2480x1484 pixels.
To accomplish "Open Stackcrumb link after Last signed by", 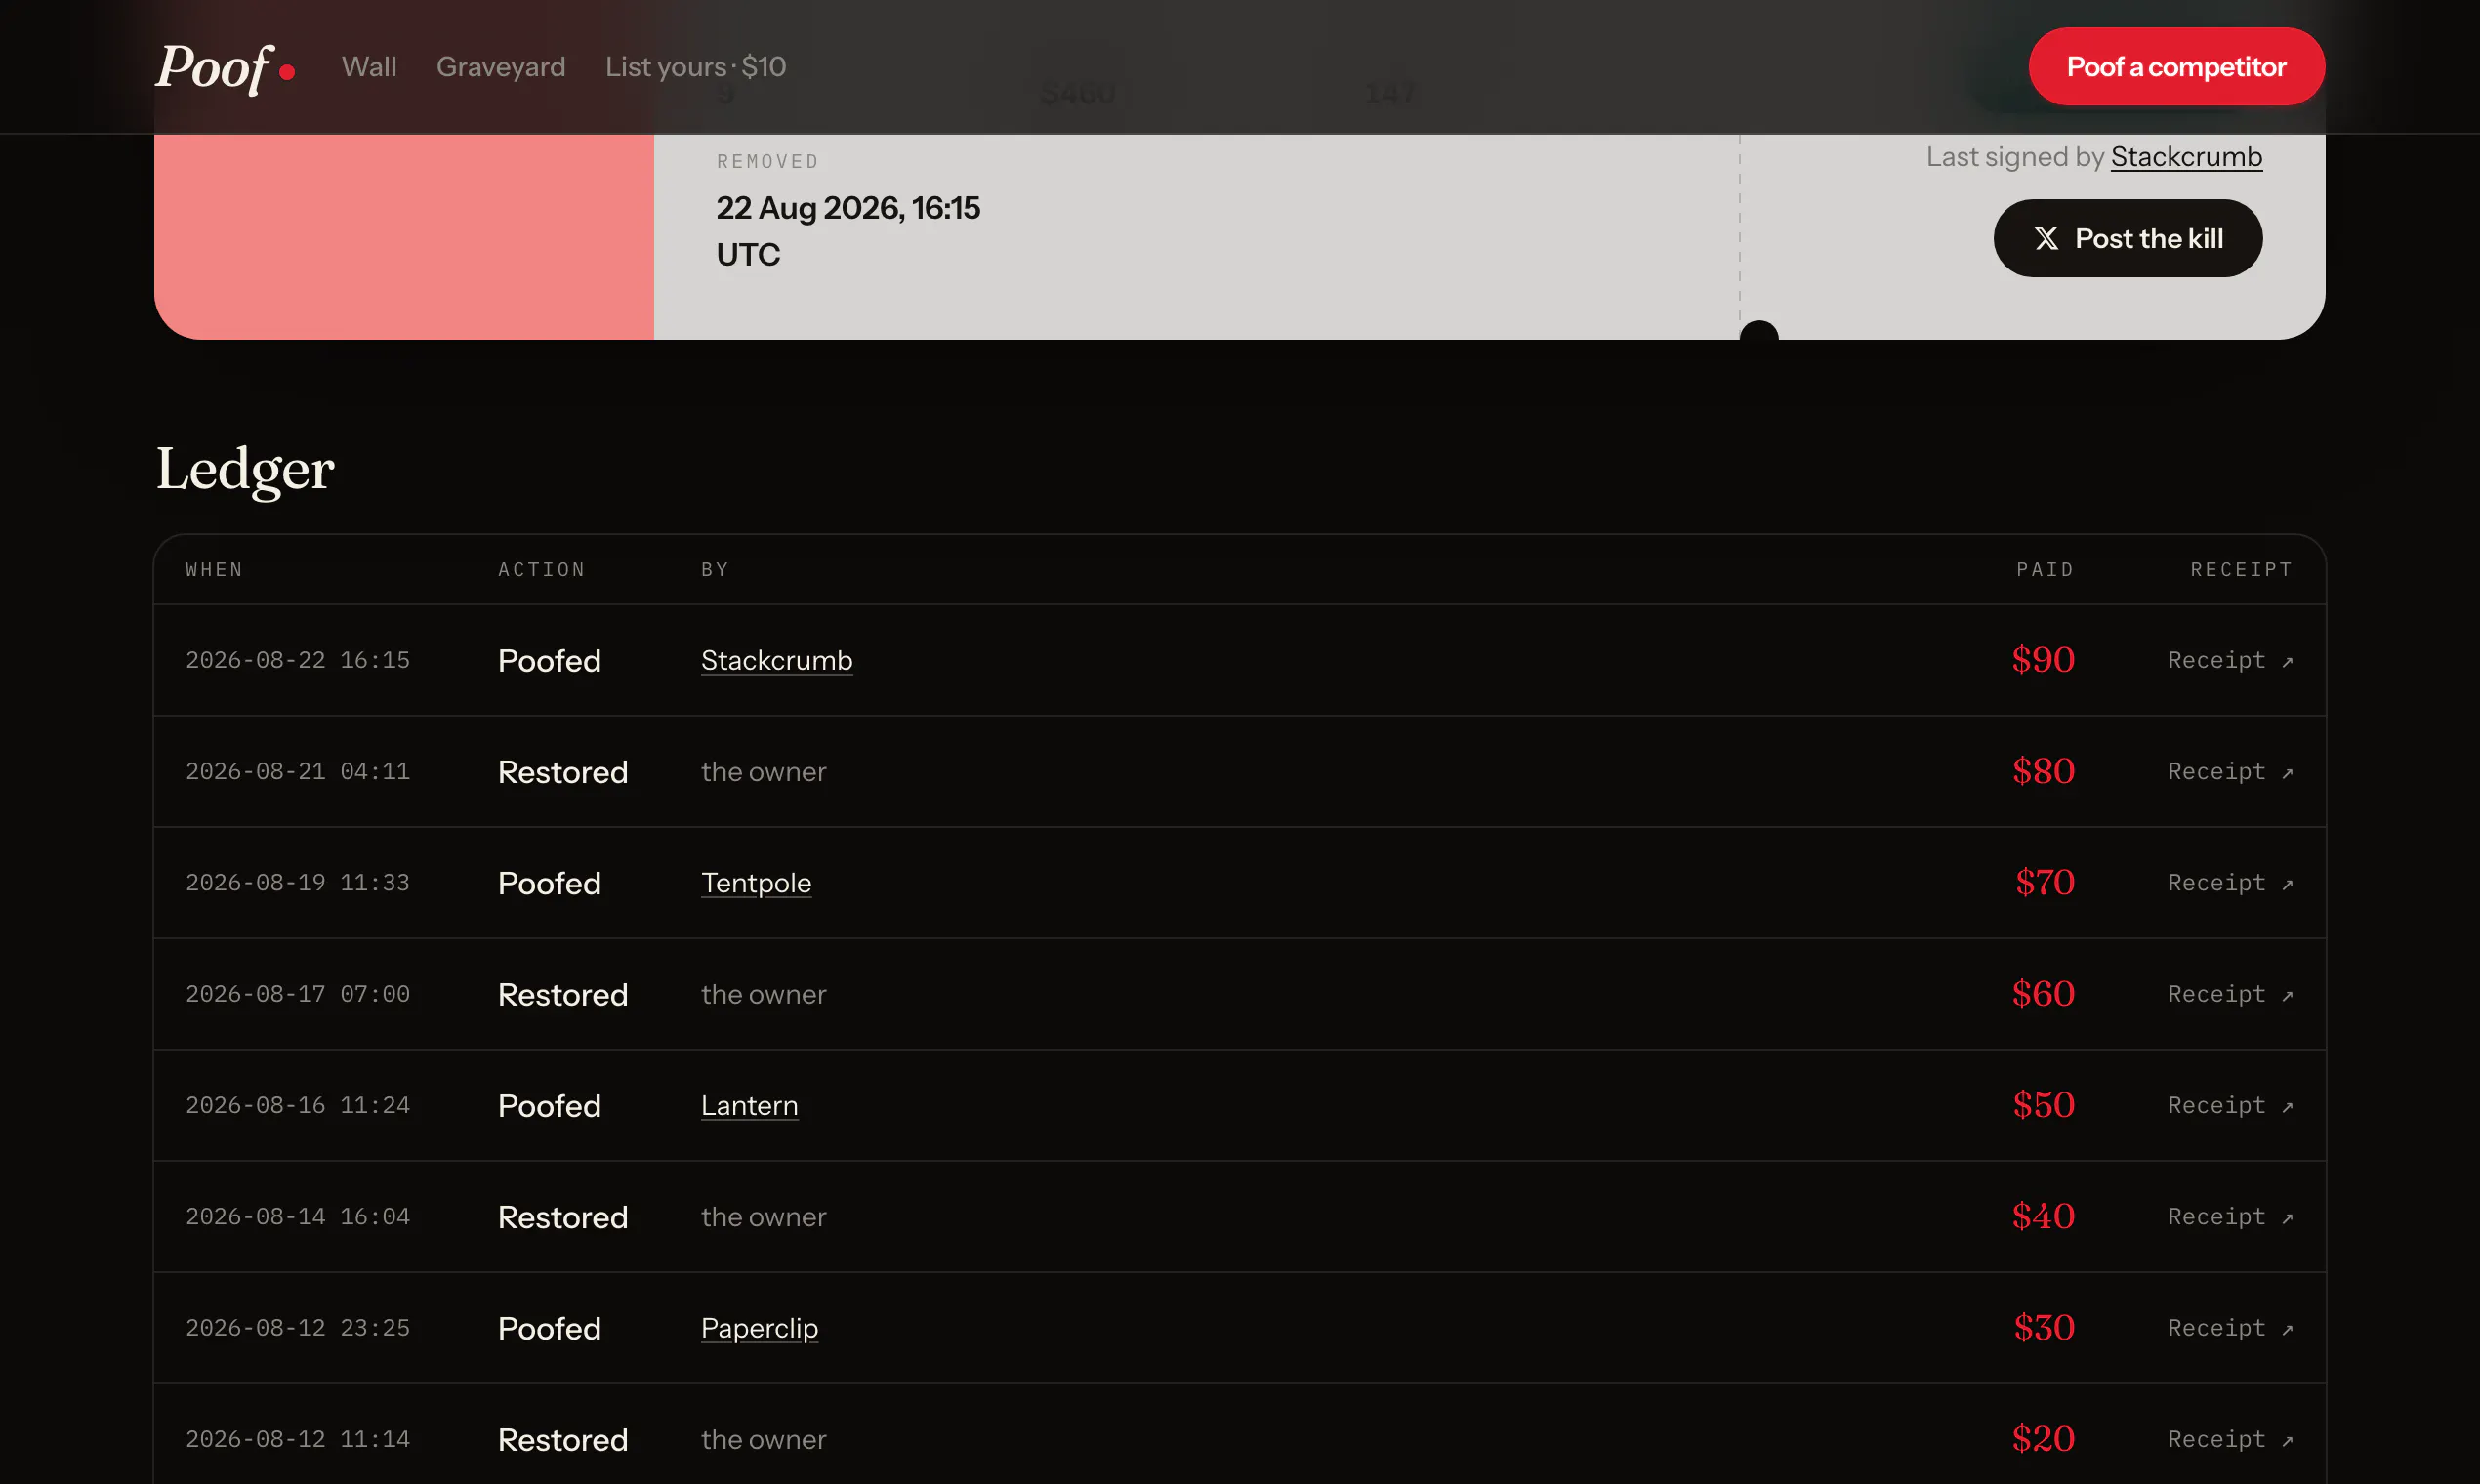I will (x=2186, y=157).
